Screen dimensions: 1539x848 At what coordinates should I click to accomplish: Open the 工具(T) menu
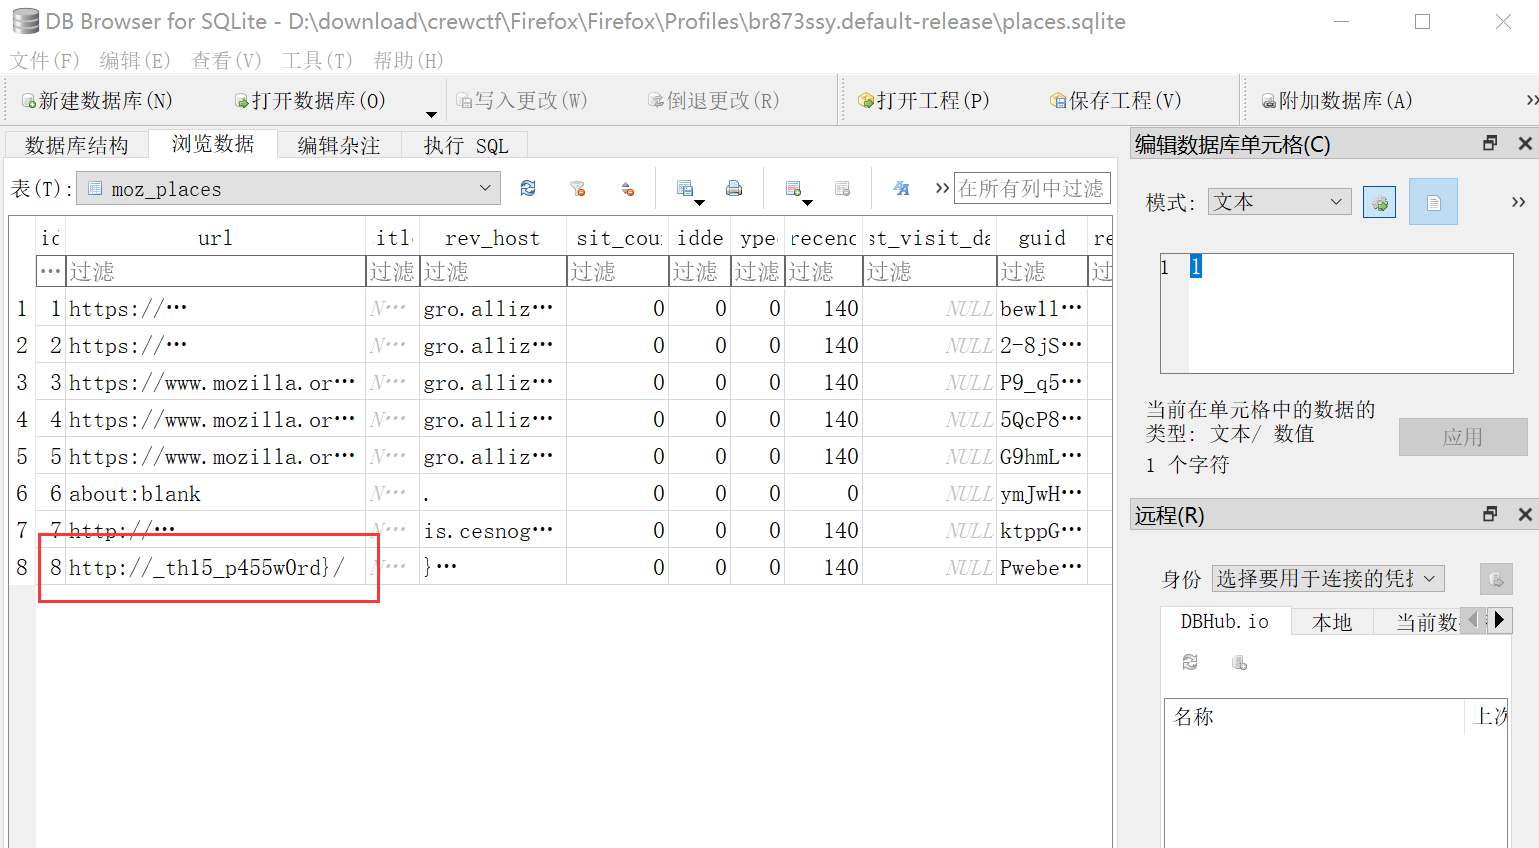pyautogui.click(x=318, y=60)
